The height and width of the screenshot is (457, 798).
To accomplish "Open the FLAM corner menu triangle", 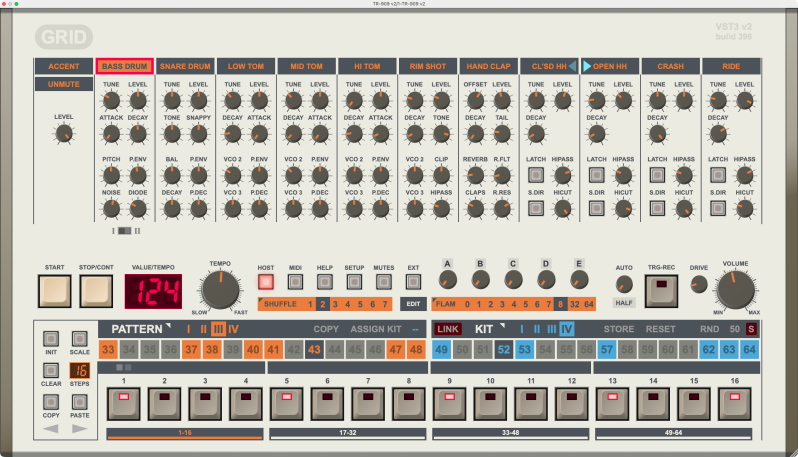I will (434, 300).
